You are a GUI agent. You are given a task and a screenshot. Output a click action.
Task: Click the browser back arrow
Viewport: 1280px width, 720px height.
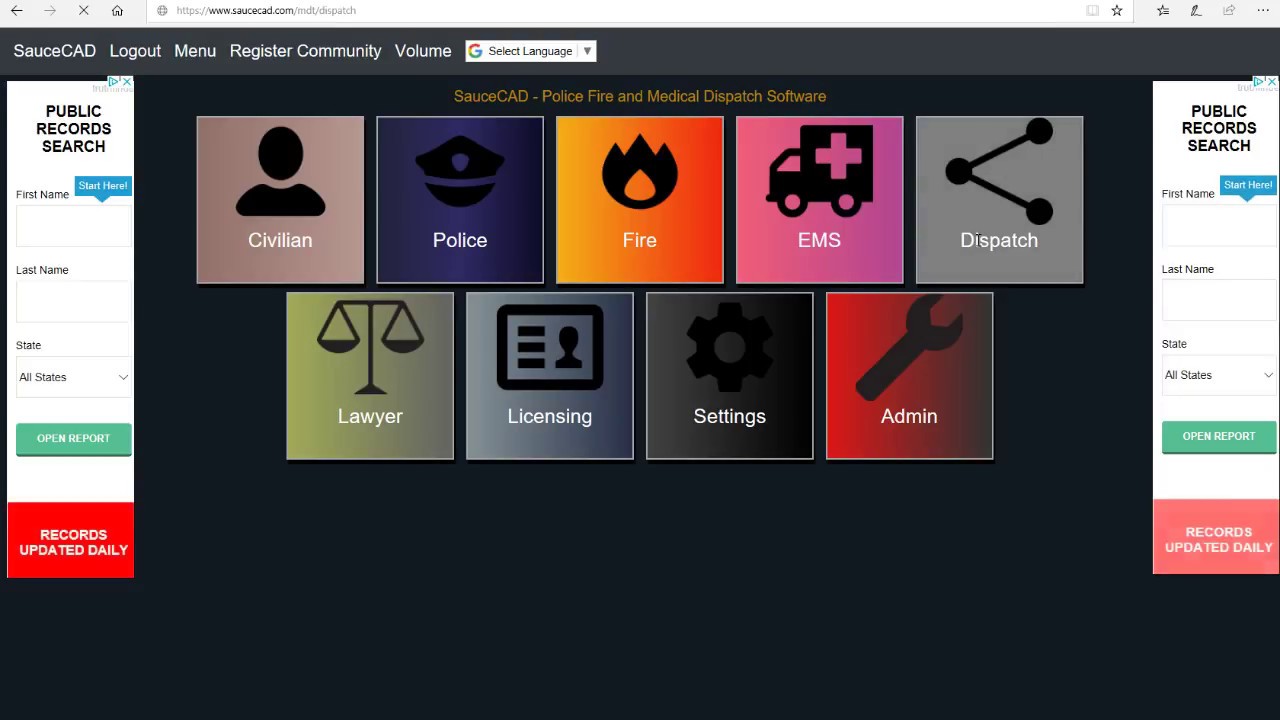(x=17, y=10)
